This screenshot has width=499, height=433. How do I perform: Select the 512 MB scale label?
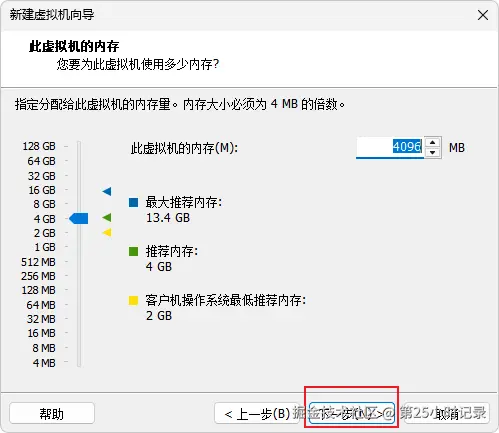pyautogui.click(x=38, y=262)
